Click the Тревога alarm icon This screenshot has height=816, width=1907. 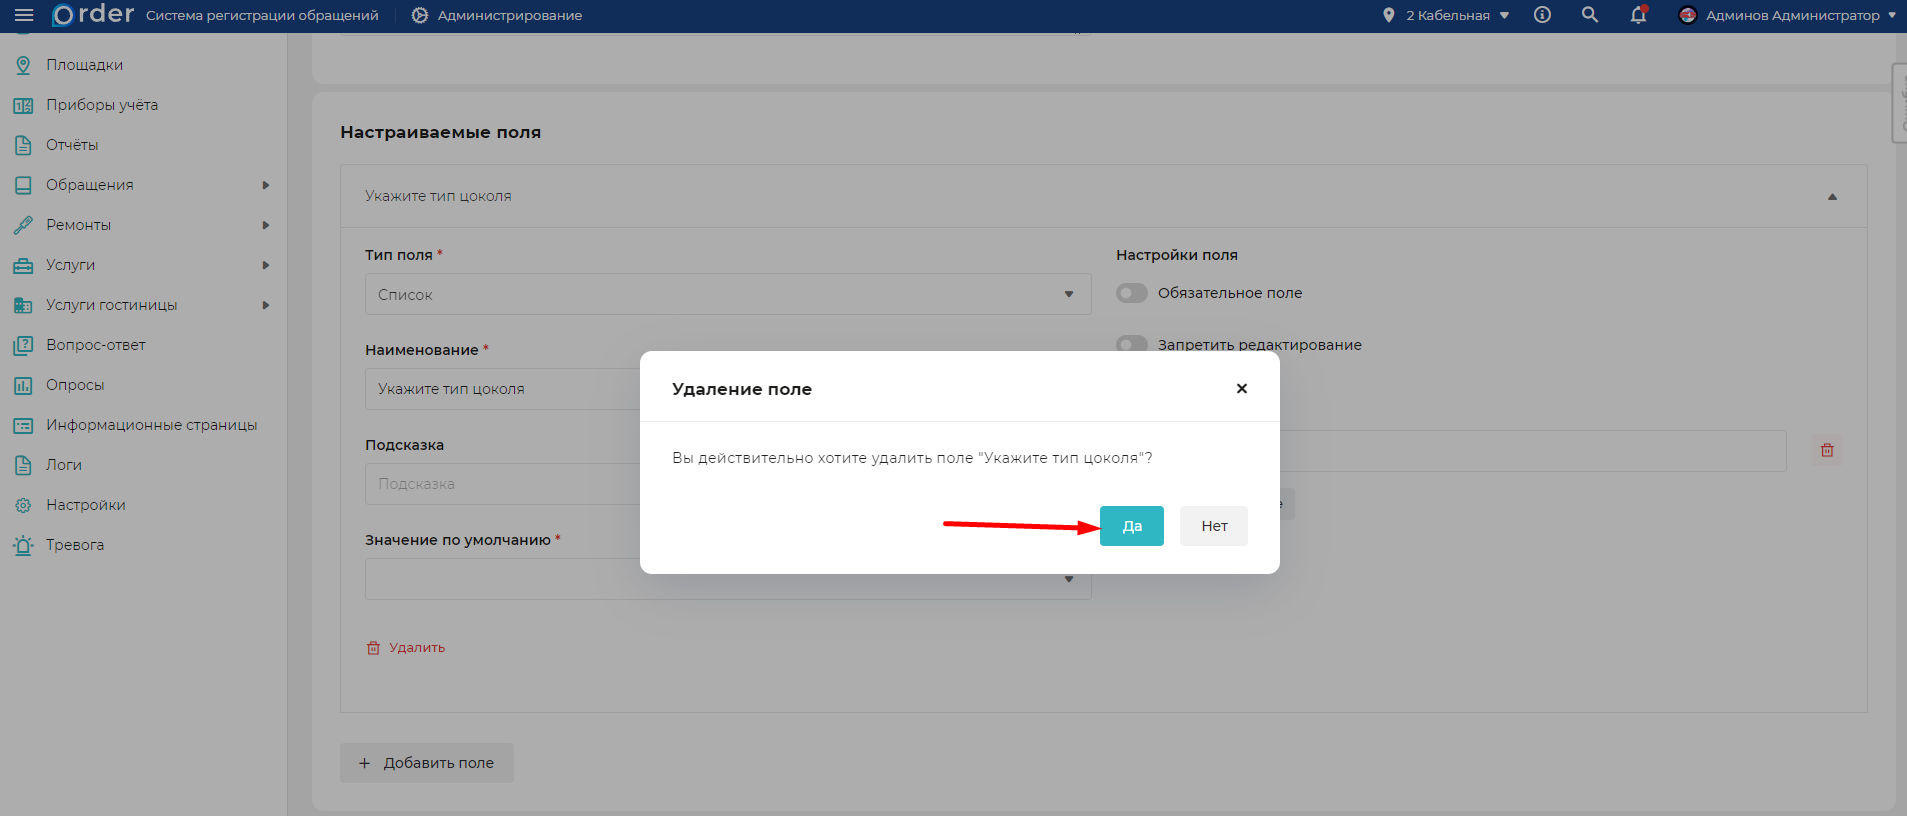tap(23, 545)
